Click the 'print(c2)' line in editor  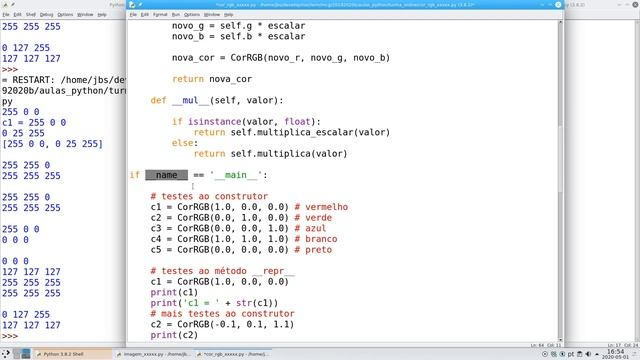pyautogui.click(x=174, y=335)
